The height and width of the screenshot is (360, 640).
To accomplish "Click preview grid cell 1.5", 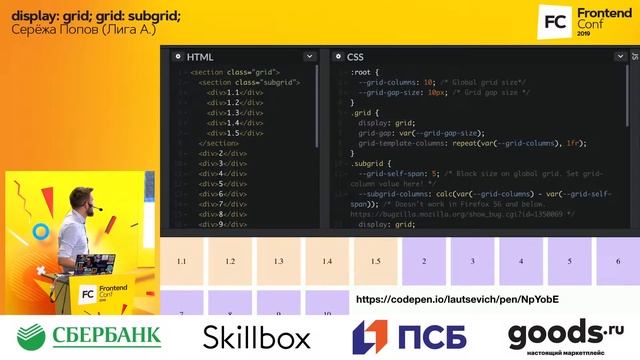I will (376, 261).
